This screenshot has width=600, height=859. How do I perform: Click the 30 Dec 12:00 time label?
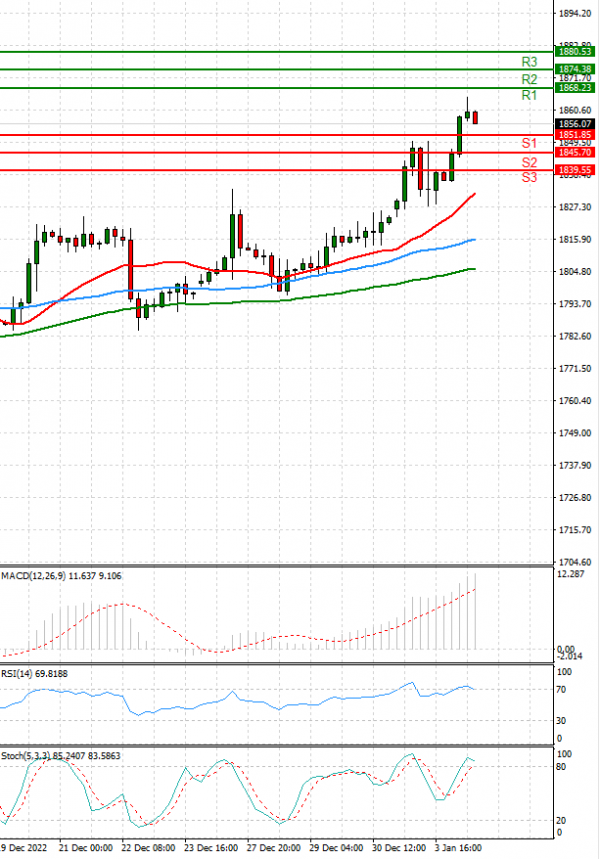[399, 848]
